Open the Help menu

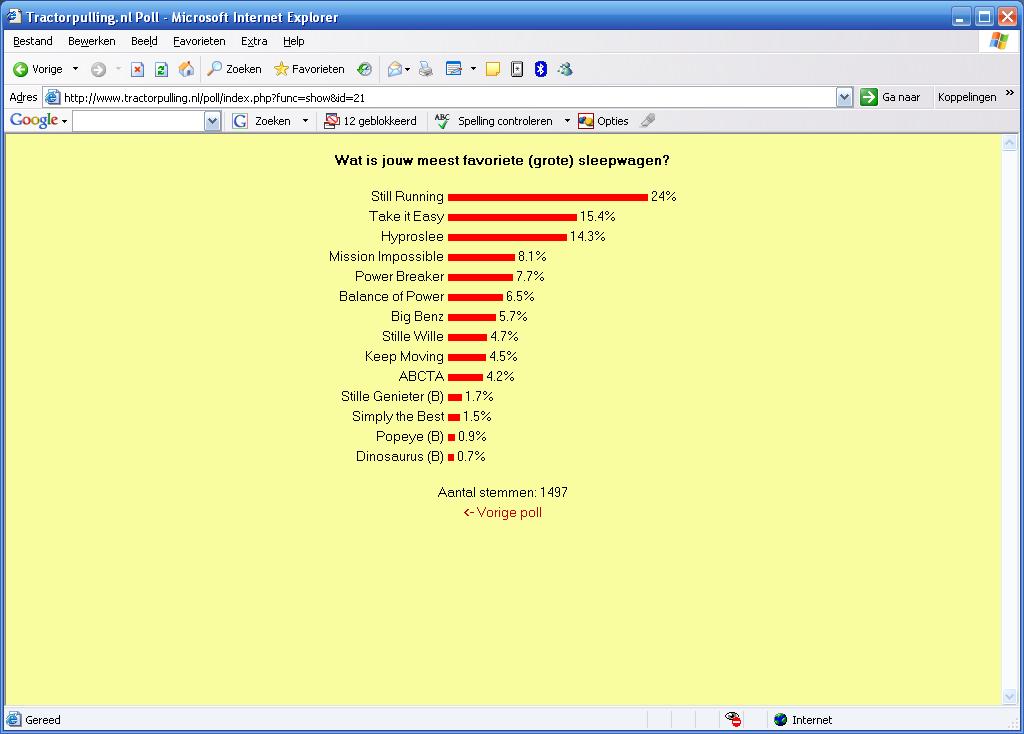click(x=294, y=41)
